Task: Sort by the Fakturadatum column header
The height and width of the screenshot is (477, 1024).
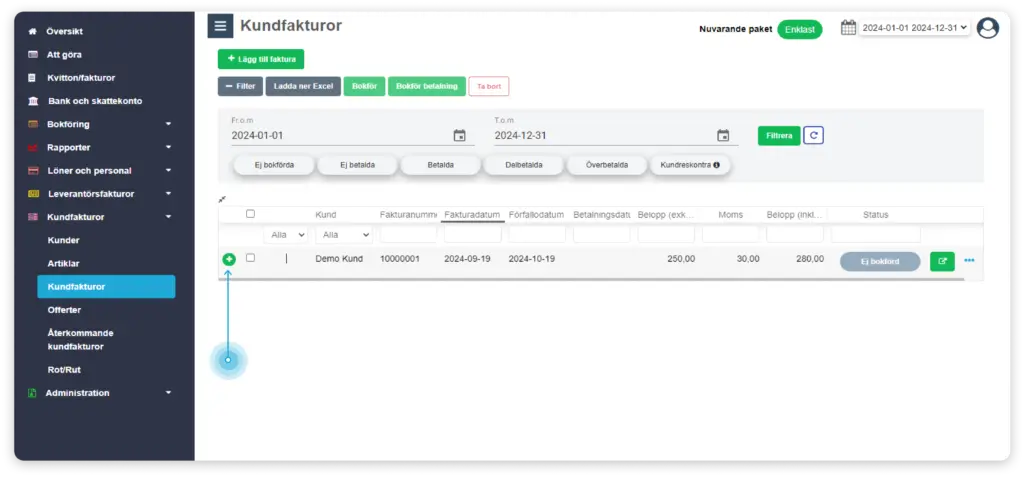Action: pos(472,214)
